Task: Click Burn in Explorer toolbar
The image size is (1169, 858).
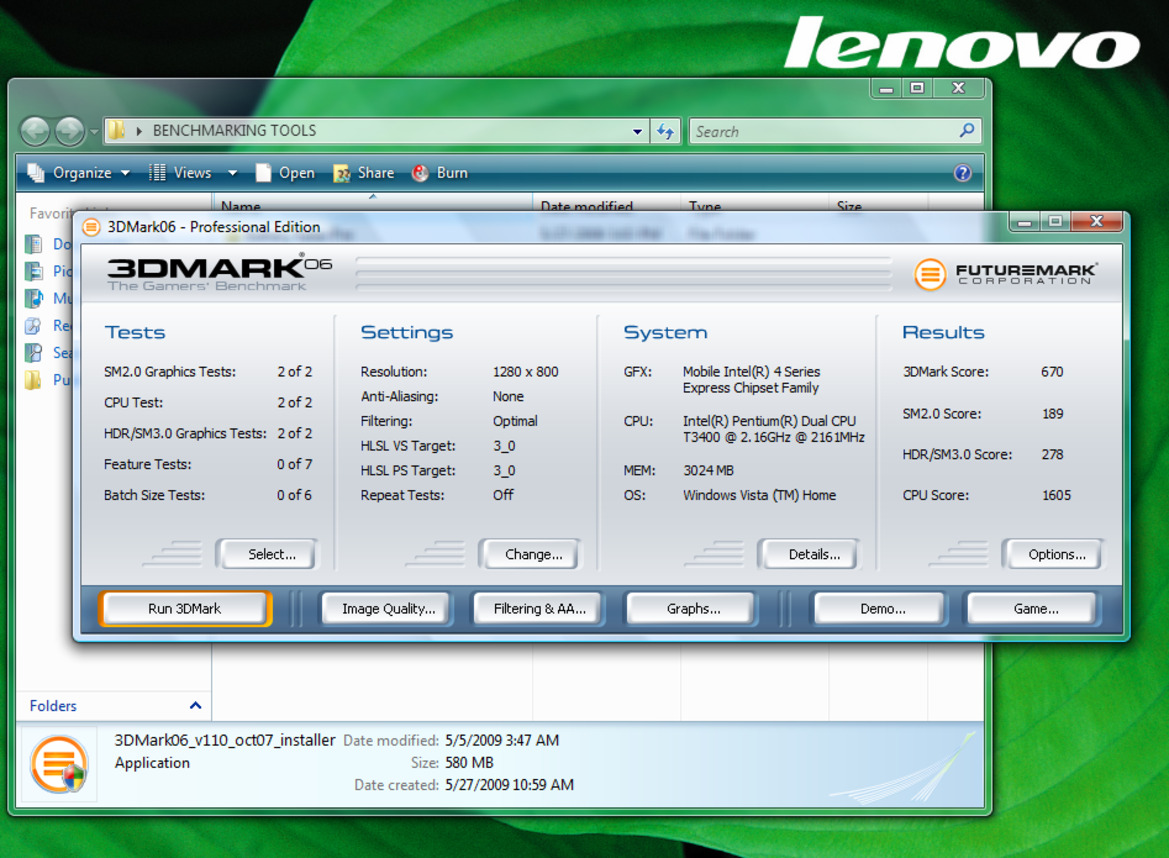Action: click(440, 173)
